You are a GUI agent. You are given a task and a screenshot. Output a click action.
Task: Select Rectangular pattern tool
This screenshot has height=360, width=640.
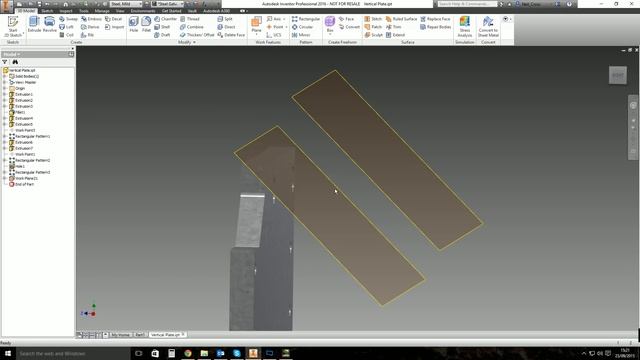pos(306,19)
